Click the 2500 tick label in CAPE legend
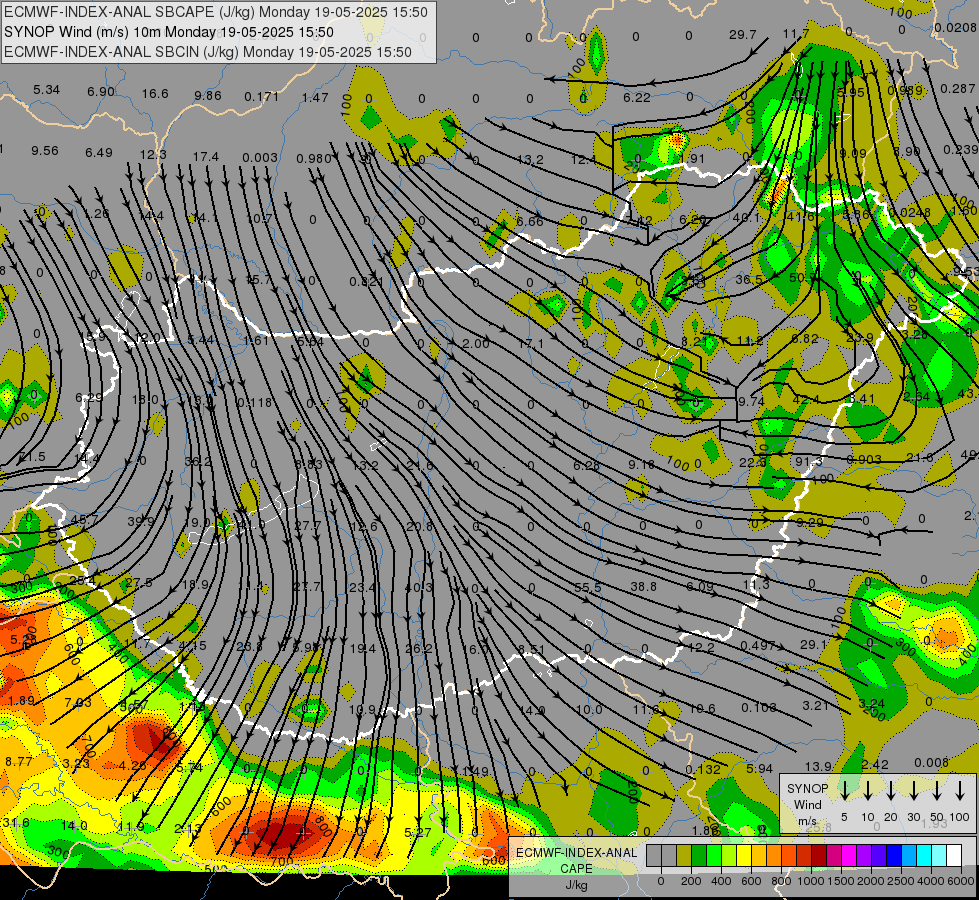Screen dimensions: 979x900 point(901,881)
